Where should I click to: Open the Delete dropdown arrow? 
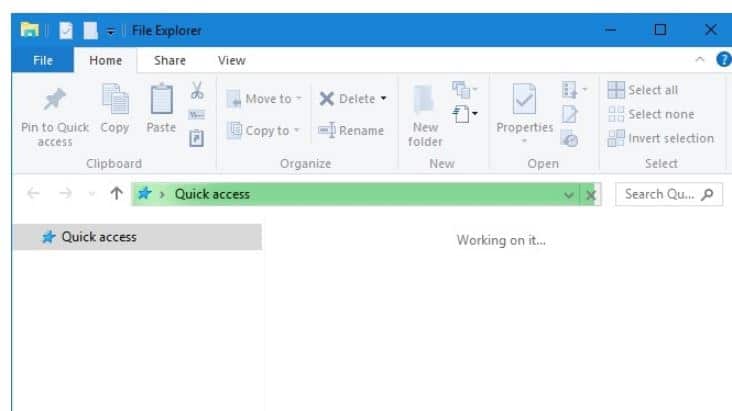(x=384, y=99)
